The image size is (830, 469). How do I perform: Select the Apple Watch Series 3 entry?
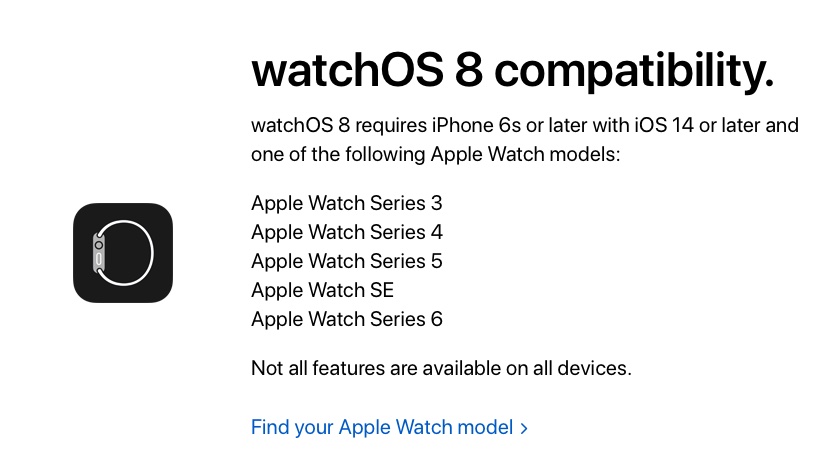pos(347,203)
